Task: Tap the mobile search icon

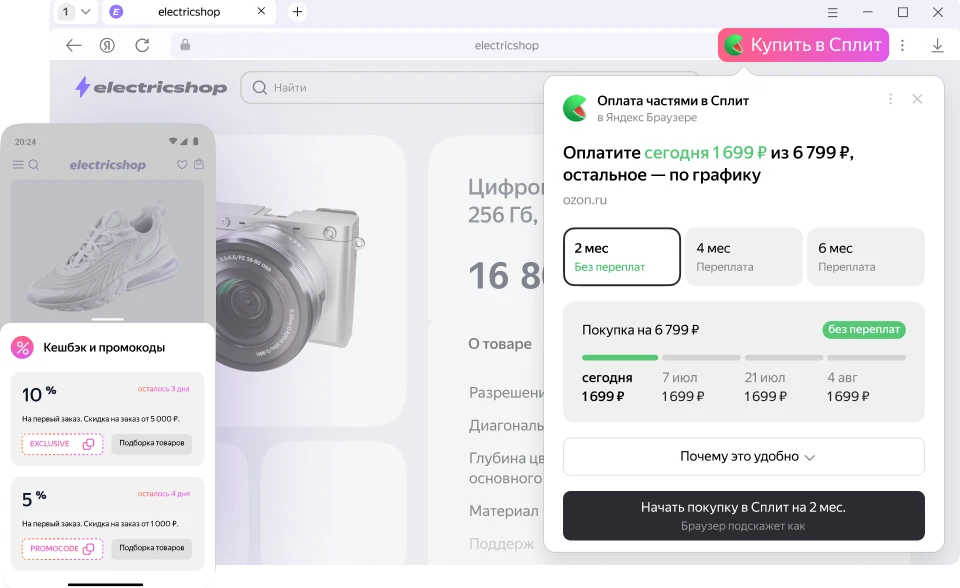Action: click(34, 165)
